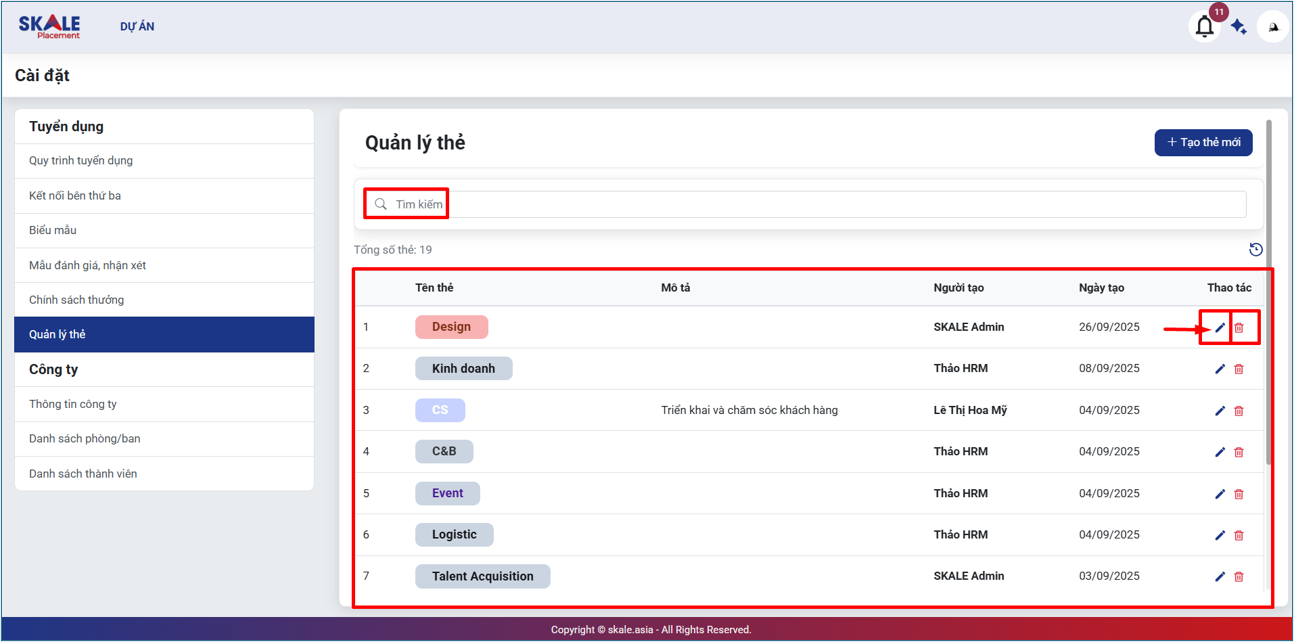
Task: Go to Chính sách thưởng section
Action: (x=76, y=300)
